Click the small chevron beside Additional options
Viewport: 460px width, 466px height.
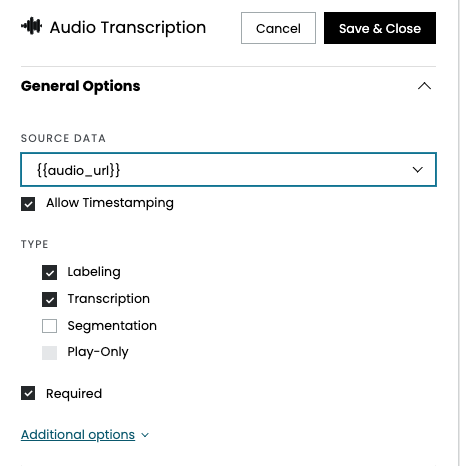click(145, 435)
